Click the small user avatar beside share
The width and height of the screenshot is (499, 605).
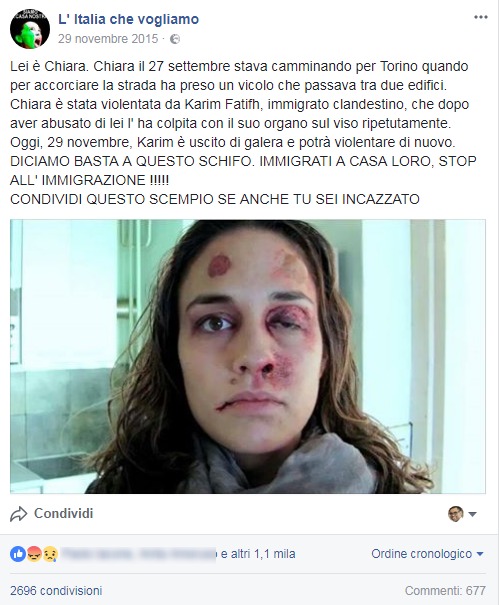456,514
